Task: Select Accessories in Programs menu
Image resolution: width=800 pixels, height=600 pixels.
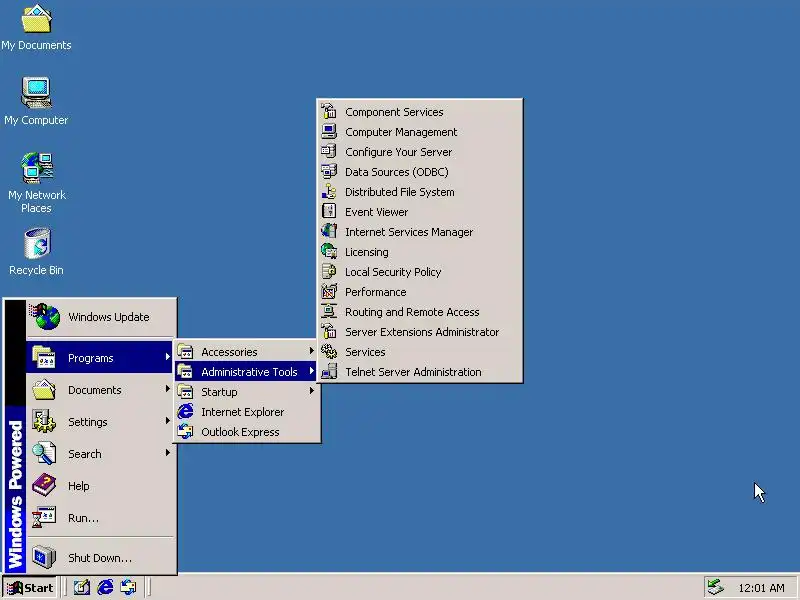Action: pos(247,352)
